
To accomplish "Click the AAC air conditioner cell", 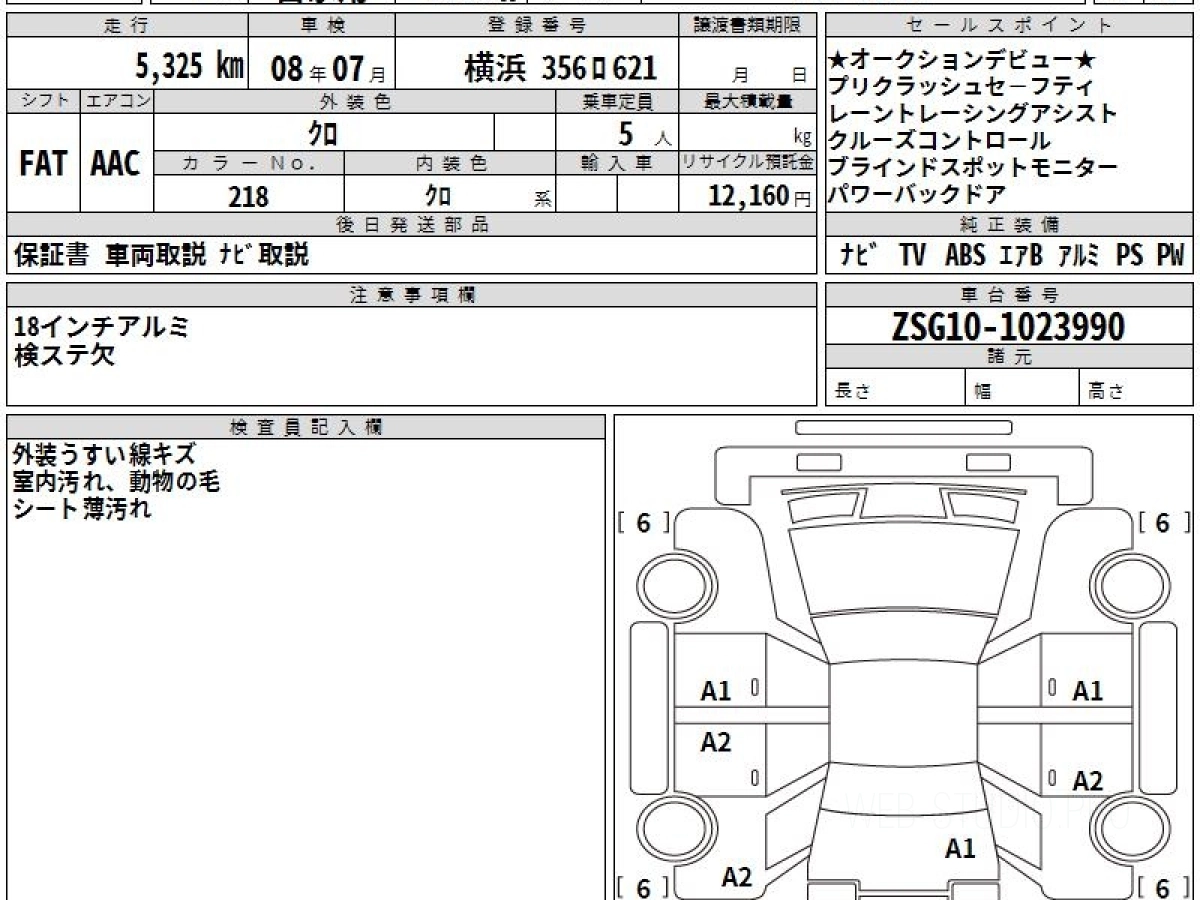I will click(x=117, y=163).
